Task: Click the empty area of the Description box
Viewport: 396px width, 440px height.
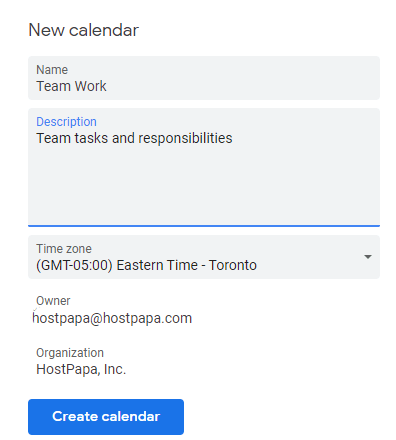Action: click(204, 187)
